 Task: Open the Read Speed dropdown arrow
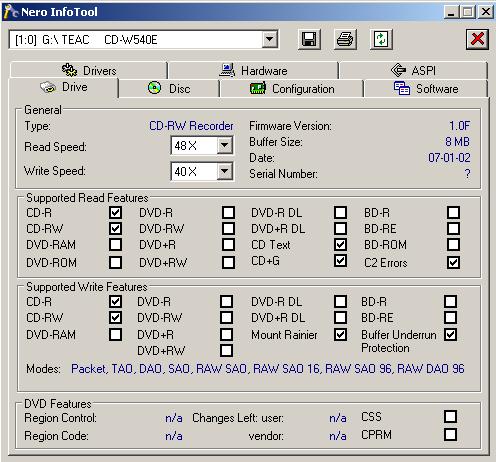tap(225, 145)
